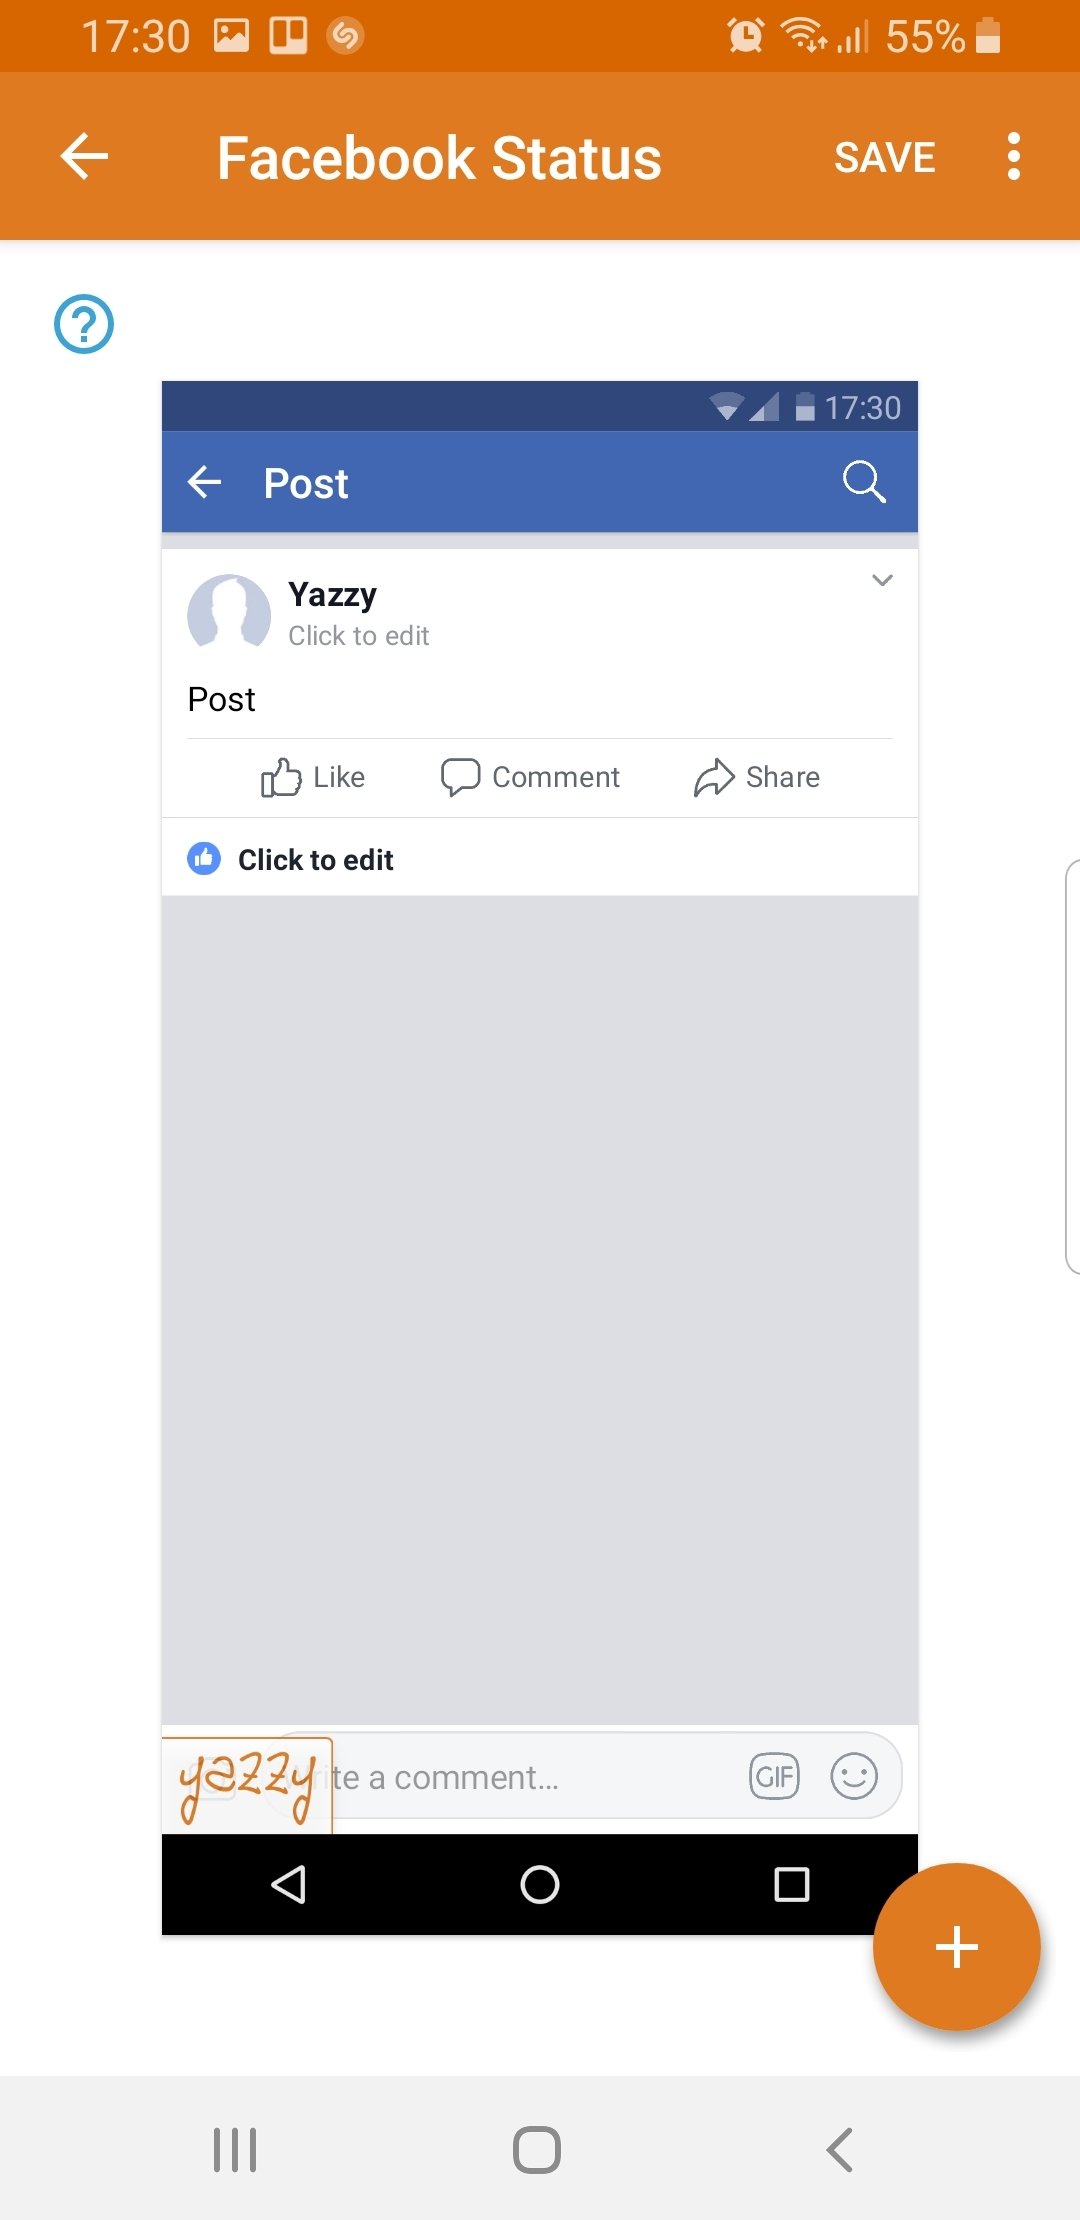Open the GIF picker icon
Viewport: 1080px width, 2220px height.
pyautogui.click(x=774, y=1777)
